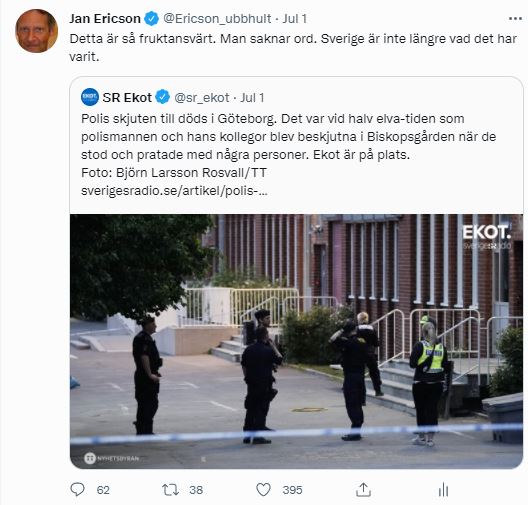
Task: Click the Jul 1 timestamp on Jan's tweet
Action: point(295,19)
